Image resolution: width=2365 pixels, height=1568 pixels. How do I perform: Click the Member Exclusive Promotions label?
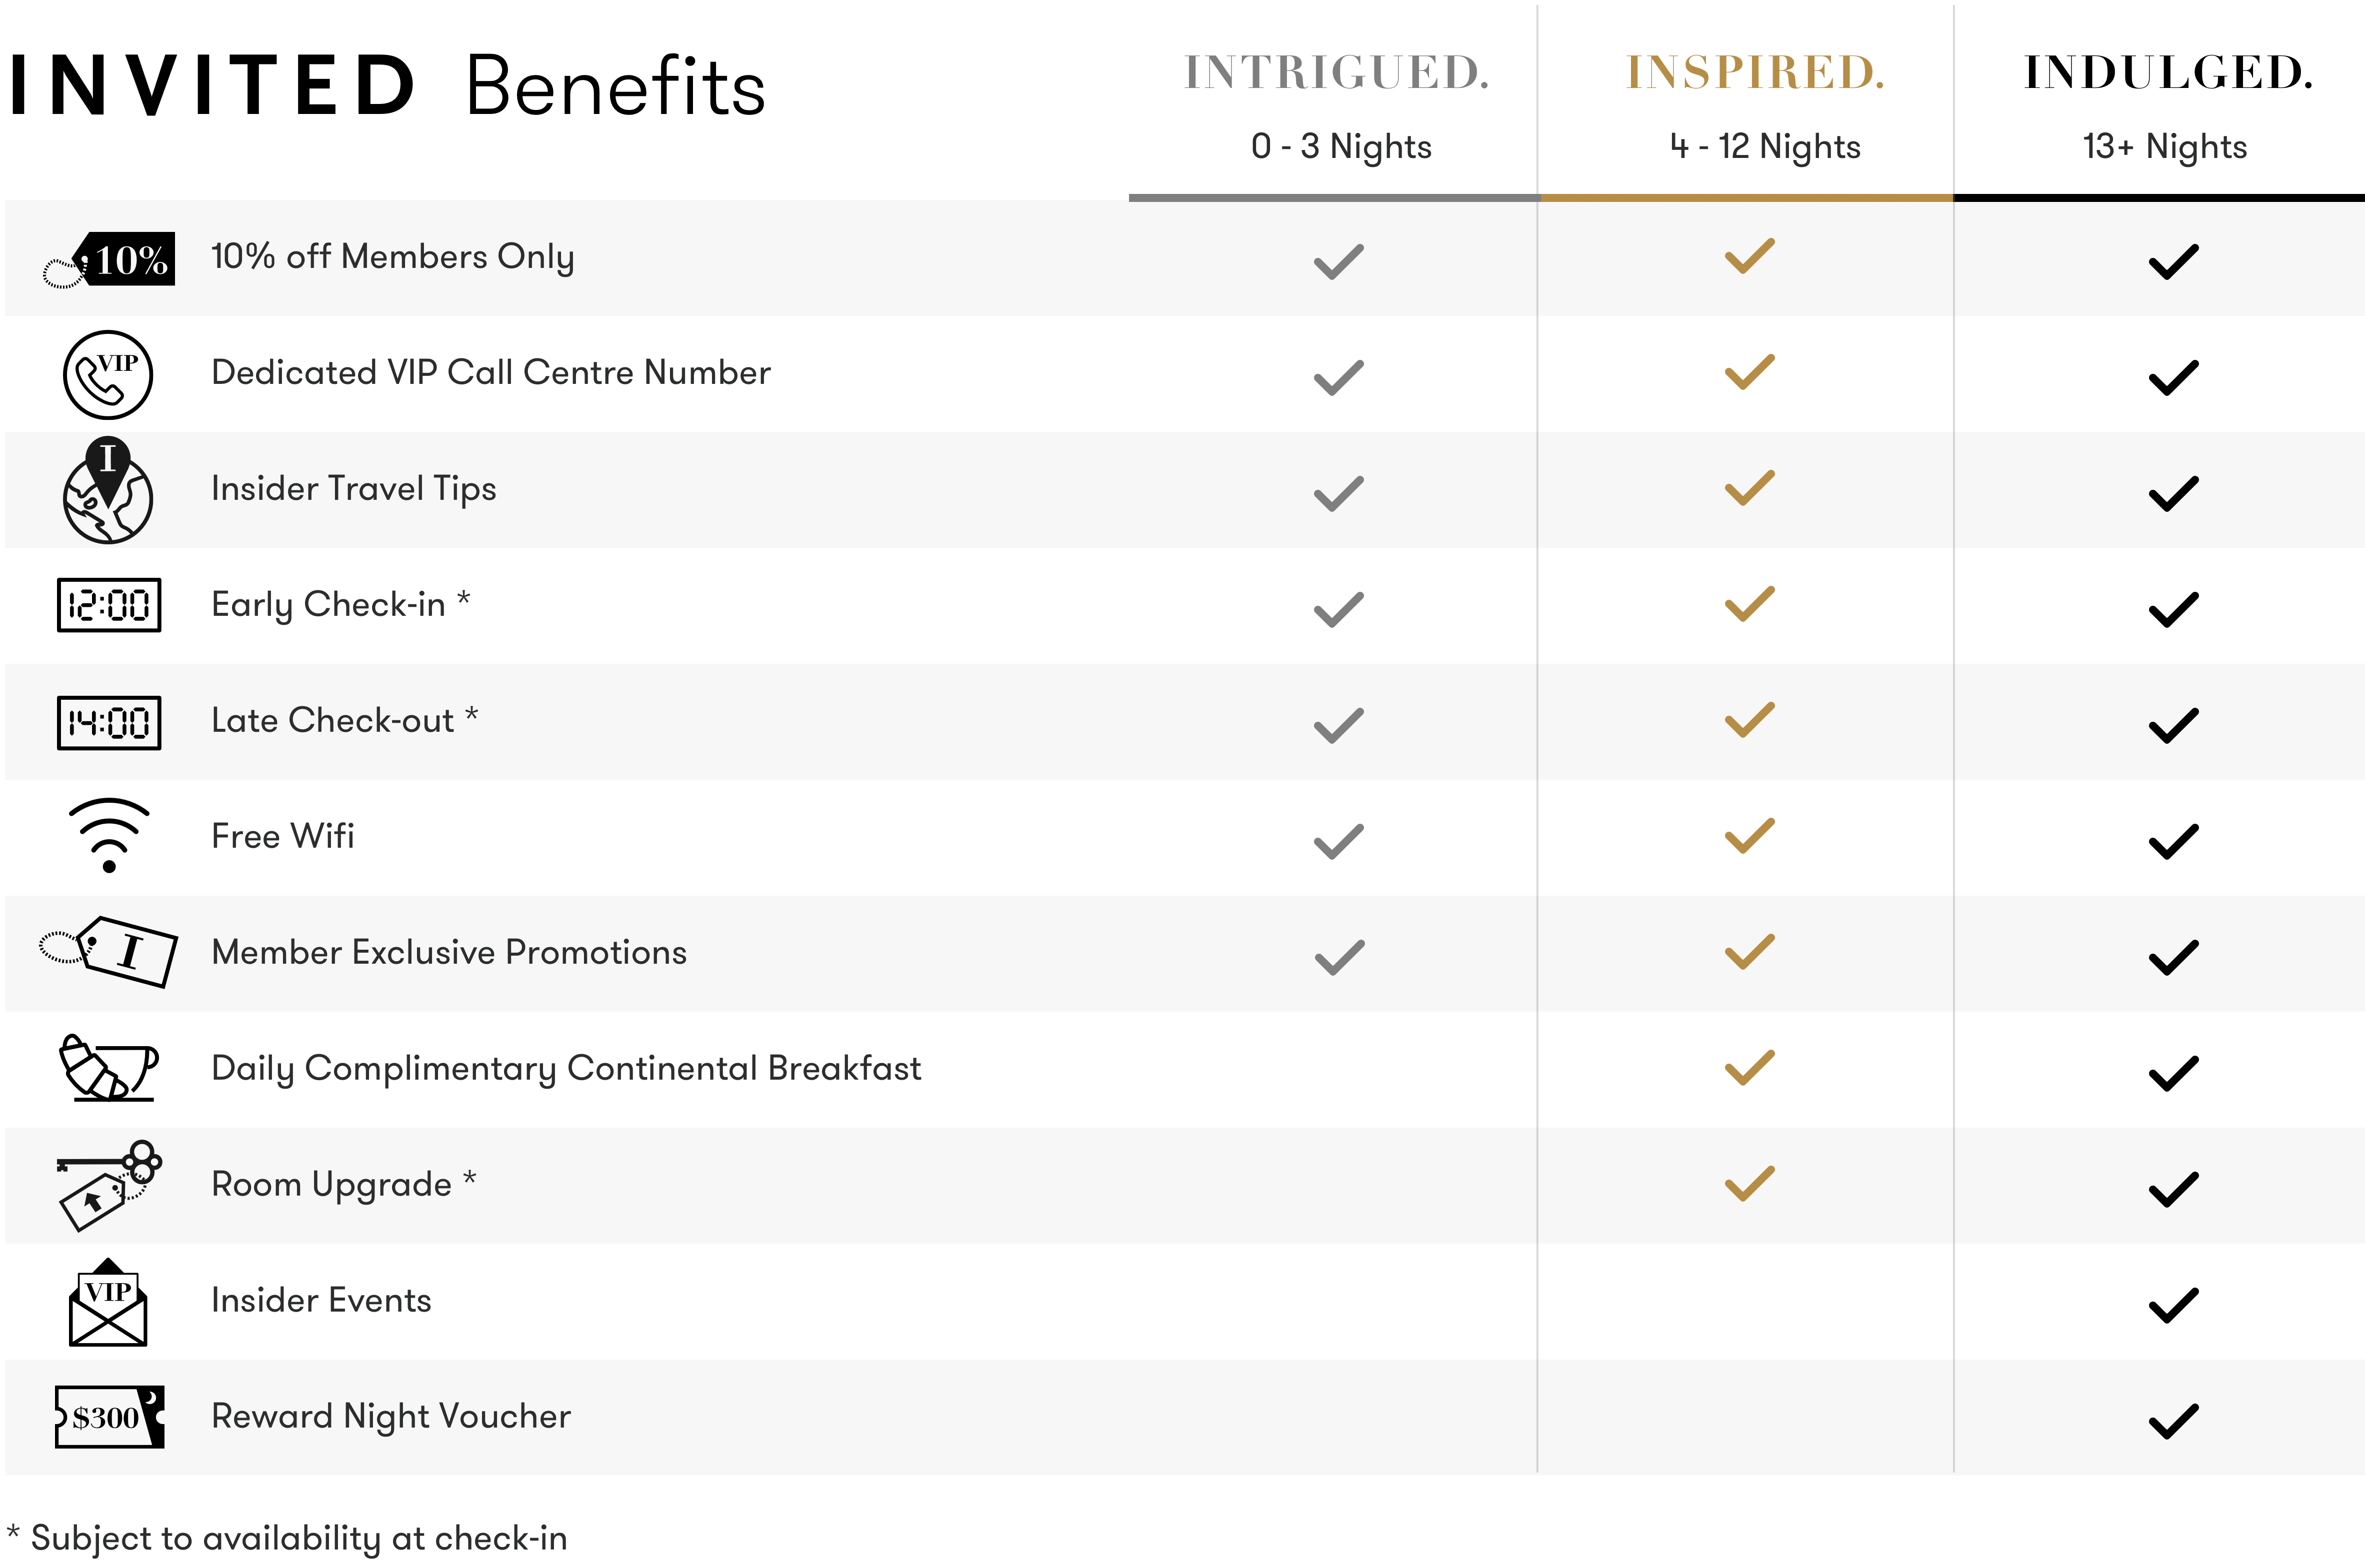click(x=449, y=952)
